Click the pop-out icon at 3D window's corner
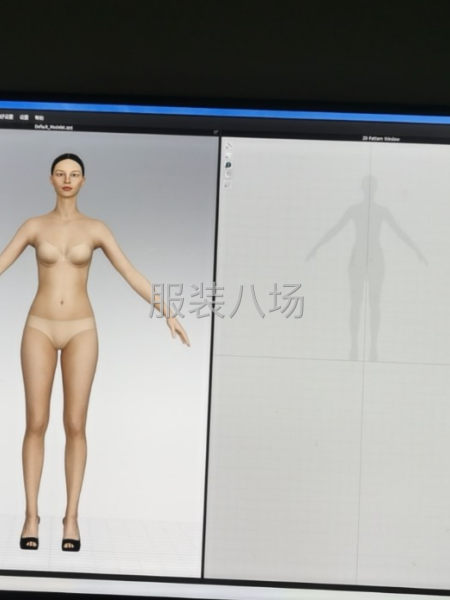 [x=216, y=132]
